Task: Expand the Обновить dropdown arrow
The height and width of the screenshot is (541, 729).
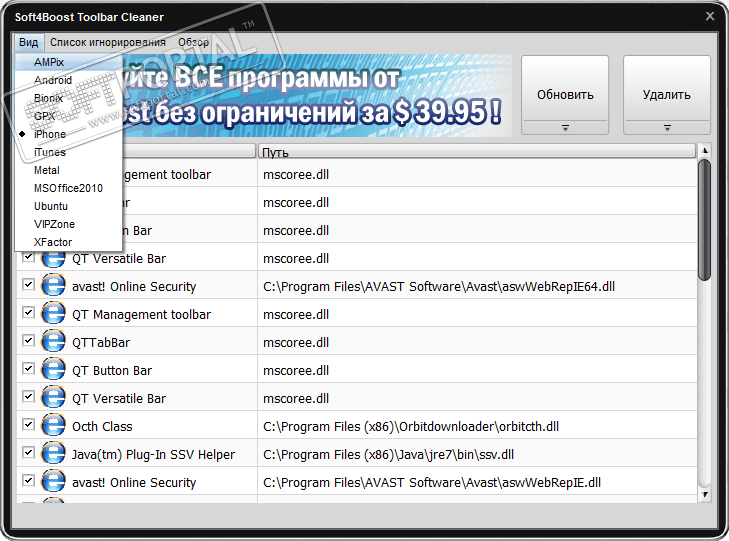Action: point(565,127)
